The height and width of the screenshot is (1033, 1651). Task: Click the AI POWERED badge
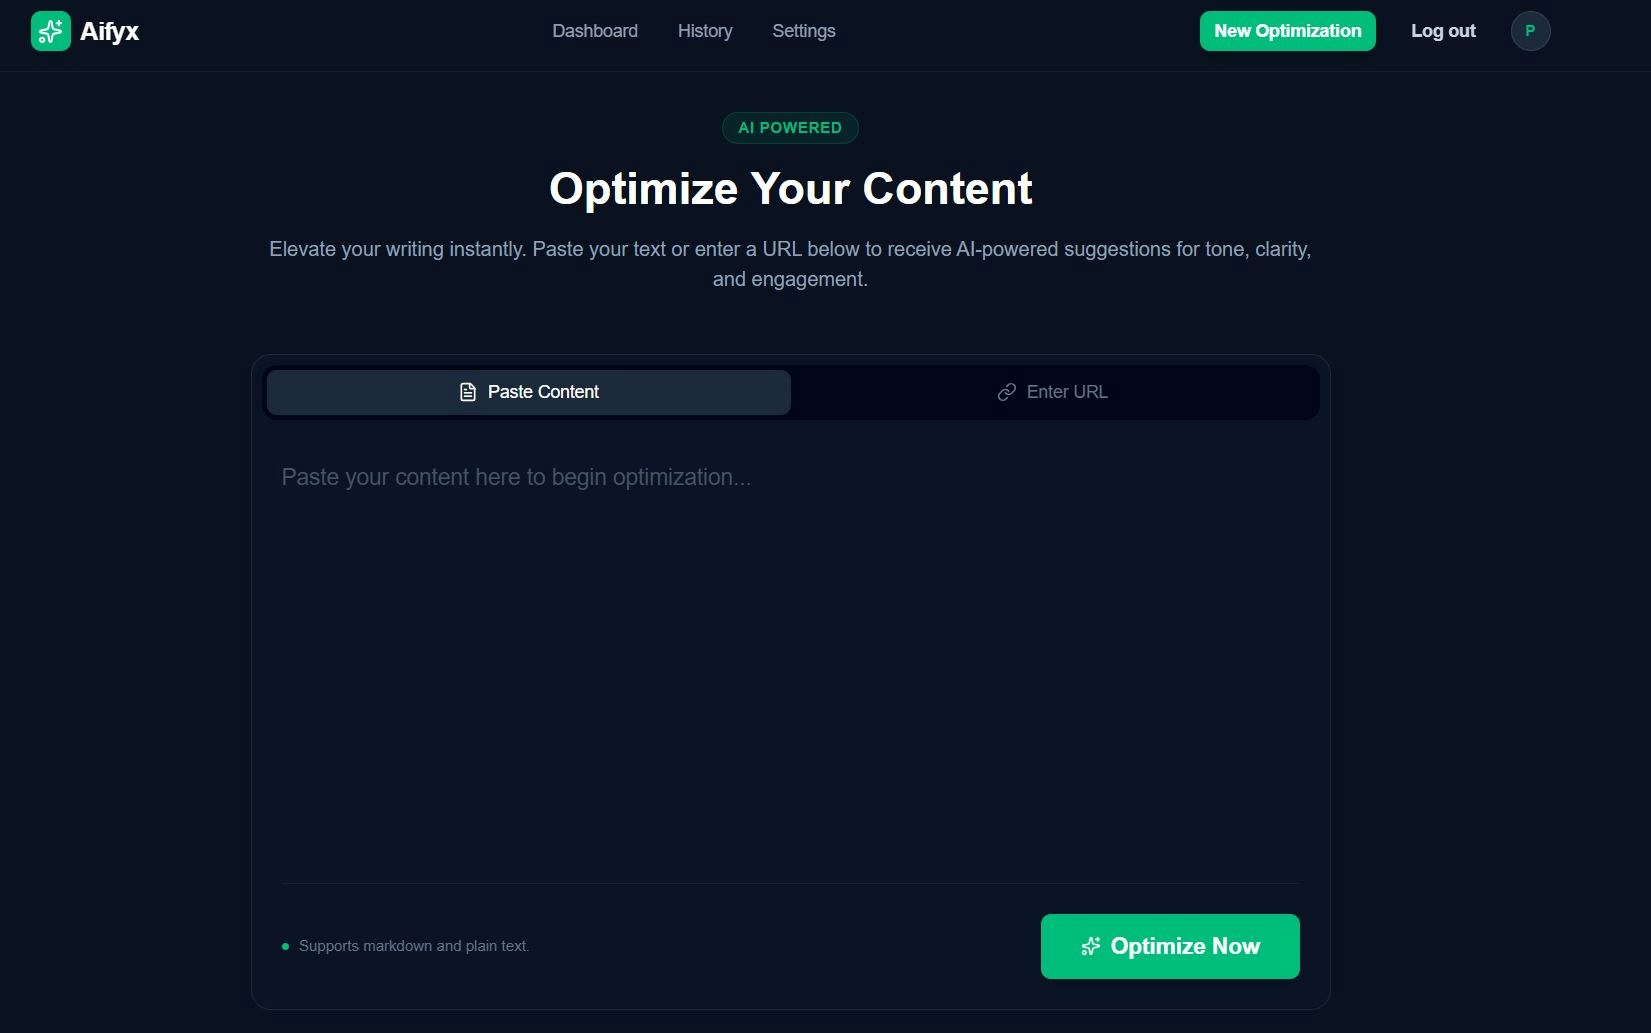pos(790,127)
